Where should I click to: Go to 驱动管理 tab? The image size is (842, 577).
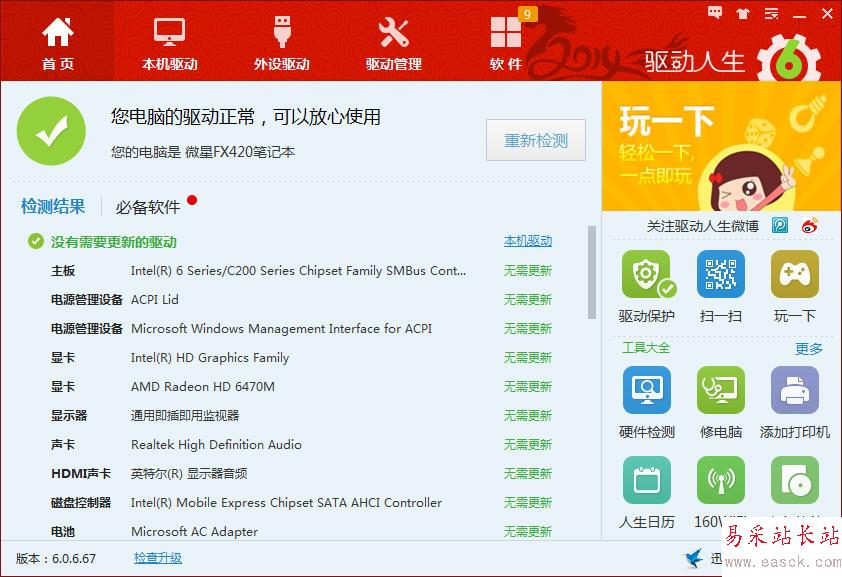click(393, 44)
